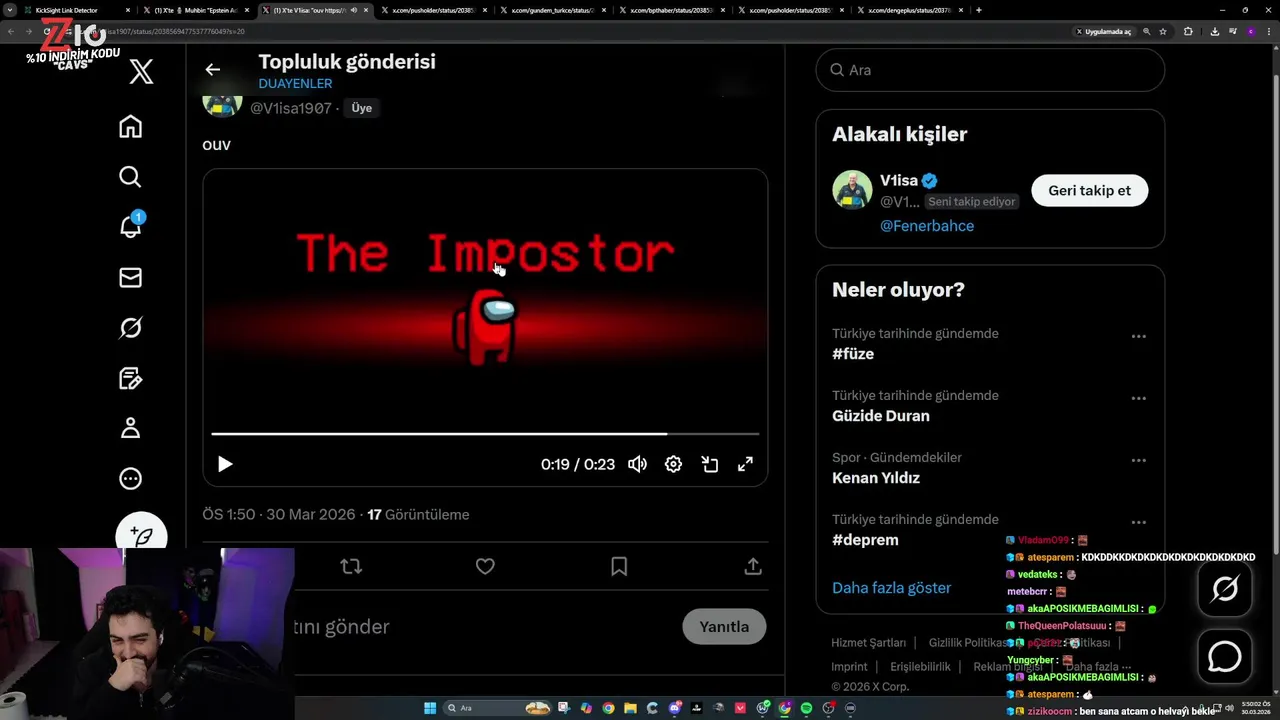Screen dimensions: 1280x720
Task: Open the @Fenerbahce link
Action: coord(927,226)
